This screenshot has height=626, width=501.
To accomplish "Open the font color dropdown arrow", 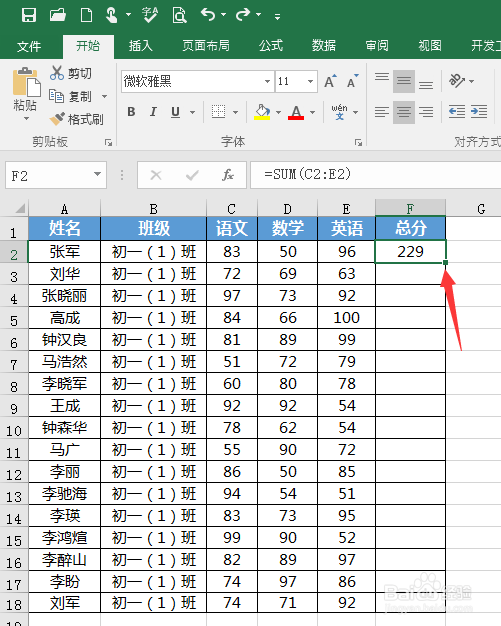I will point(313,112).
